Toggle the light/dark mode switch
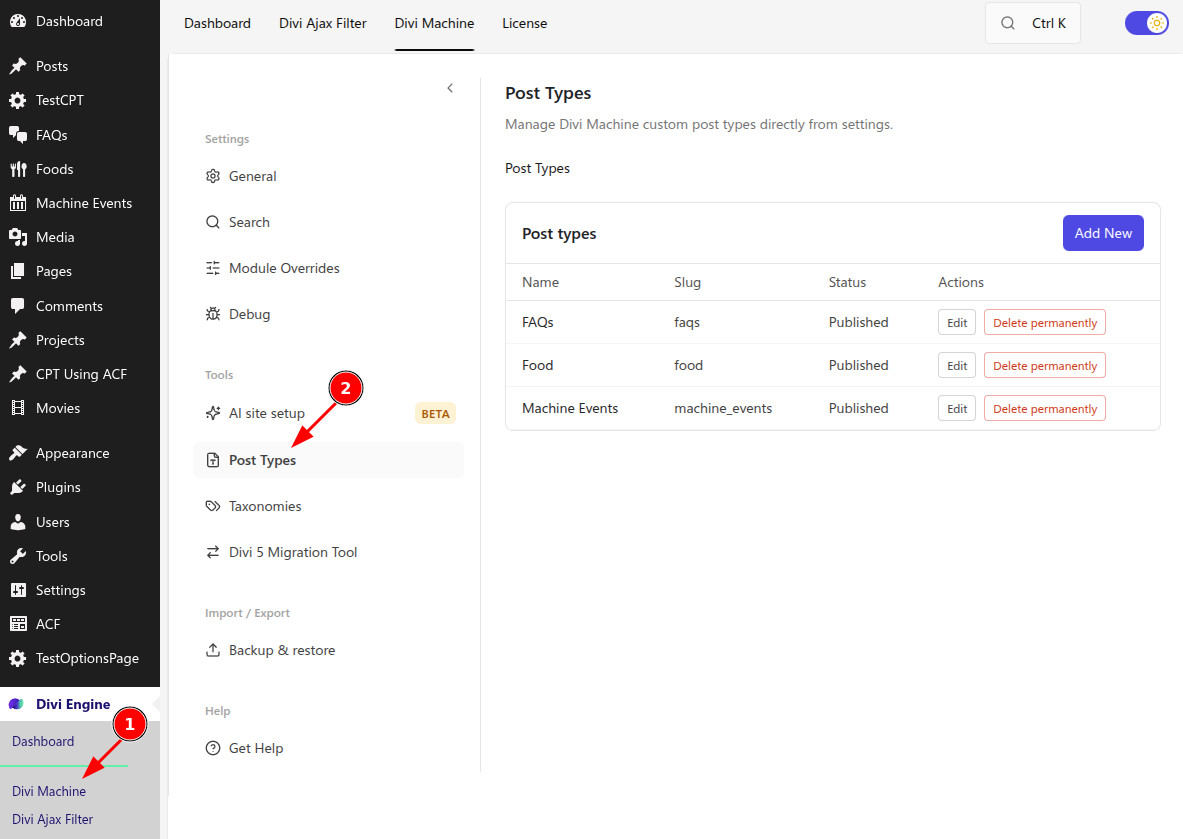This screenshot has height=839, width=1183. [x=1147, y=23]
